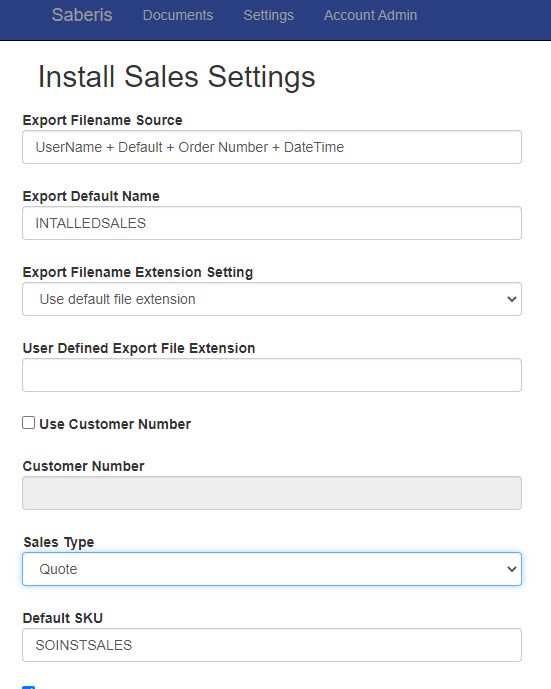
Task: Click chevron arrow of file extension dropdown
Action: (x=511, y=299)
